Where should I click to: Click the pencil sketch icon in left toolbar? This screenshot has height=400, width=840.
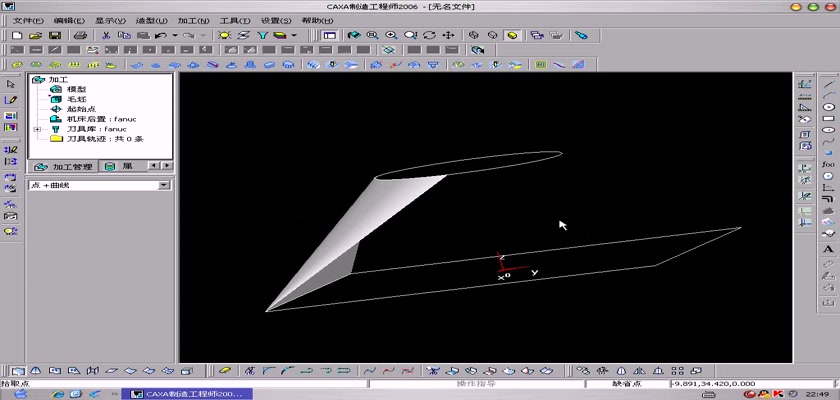click(x=11, y=100)
